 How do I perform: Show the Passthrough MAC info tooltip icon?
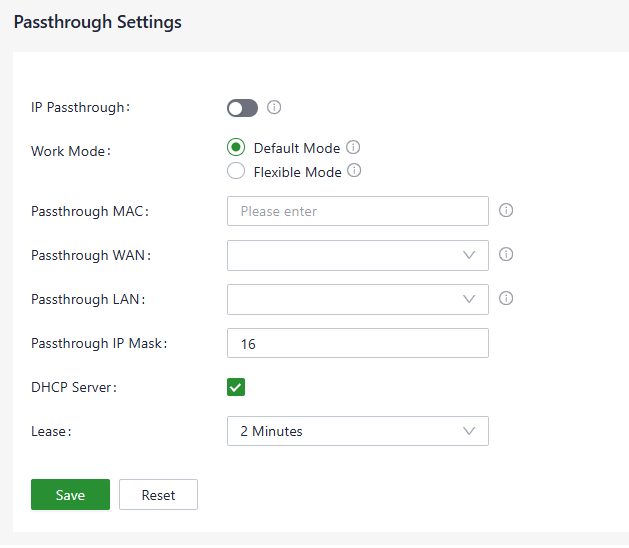coord(506,211)
